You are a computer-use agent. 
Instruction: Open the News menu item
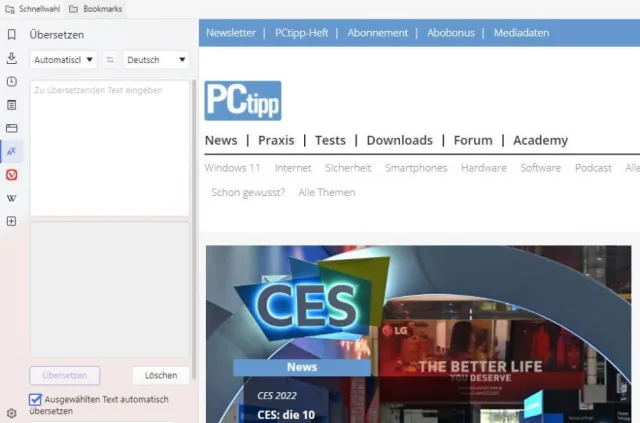pyautogui.click(x=221, y=140)
